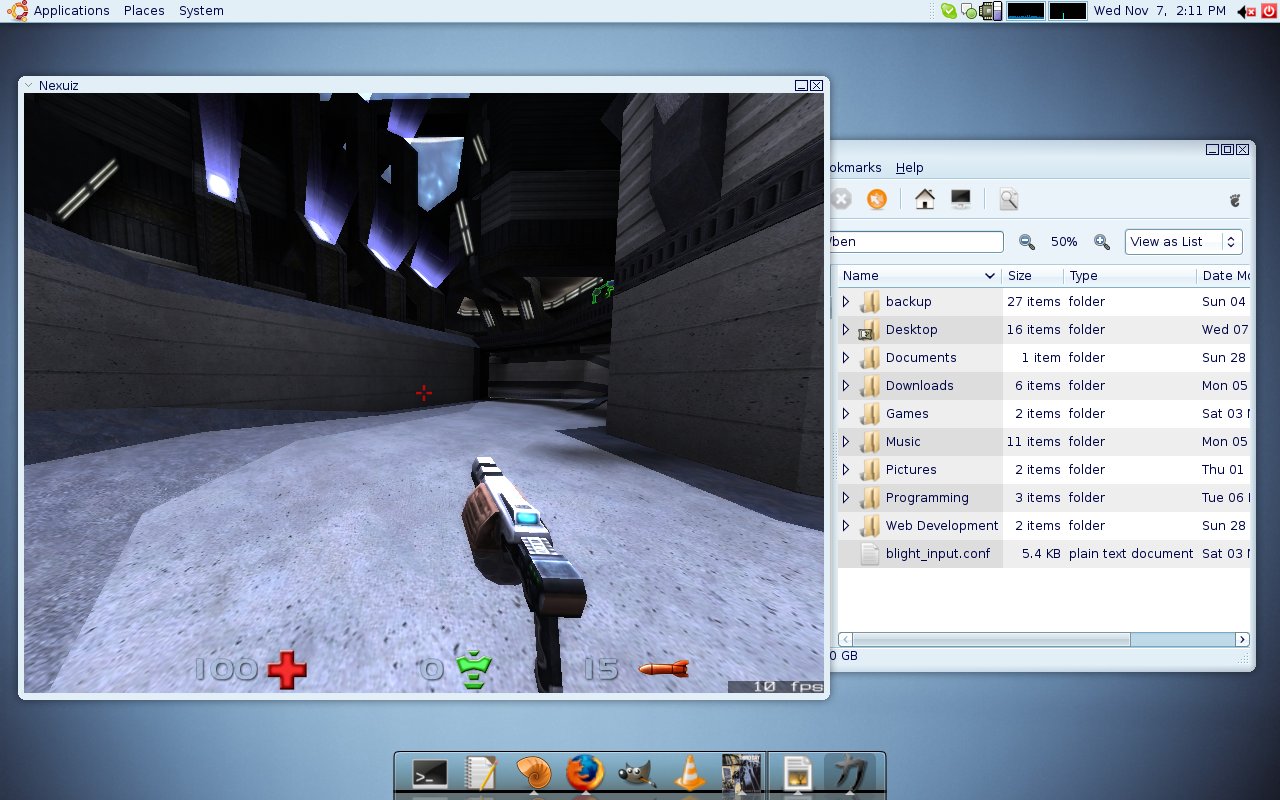Sort by the Date Modified column header

pos(1224,276)
